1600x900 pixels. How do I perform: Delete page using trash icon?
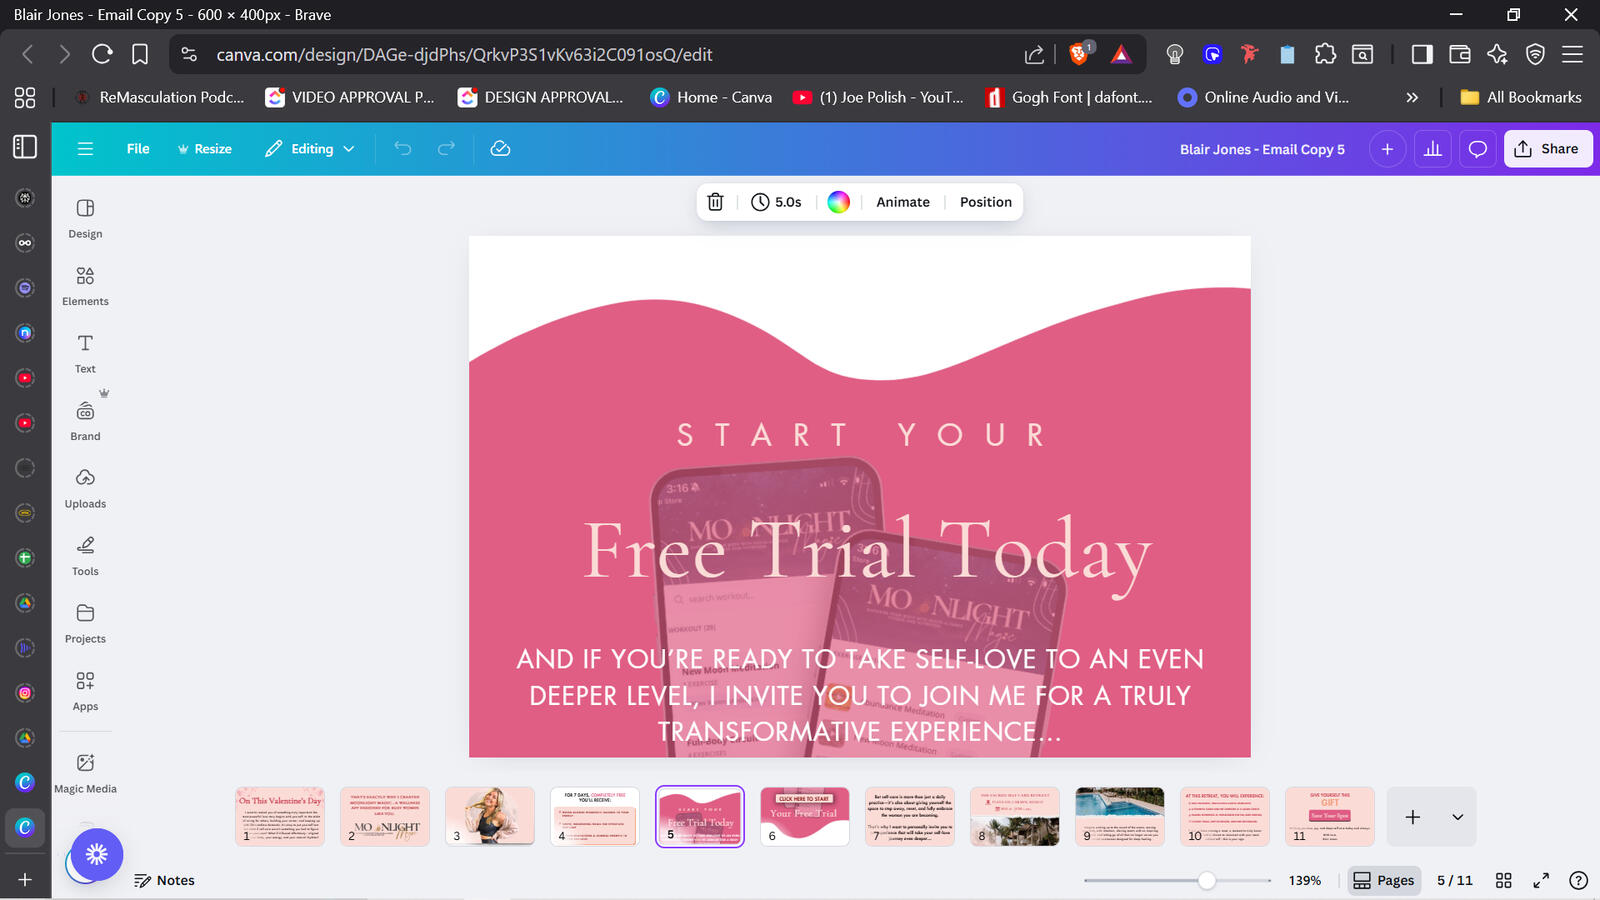tap(715, 202)
